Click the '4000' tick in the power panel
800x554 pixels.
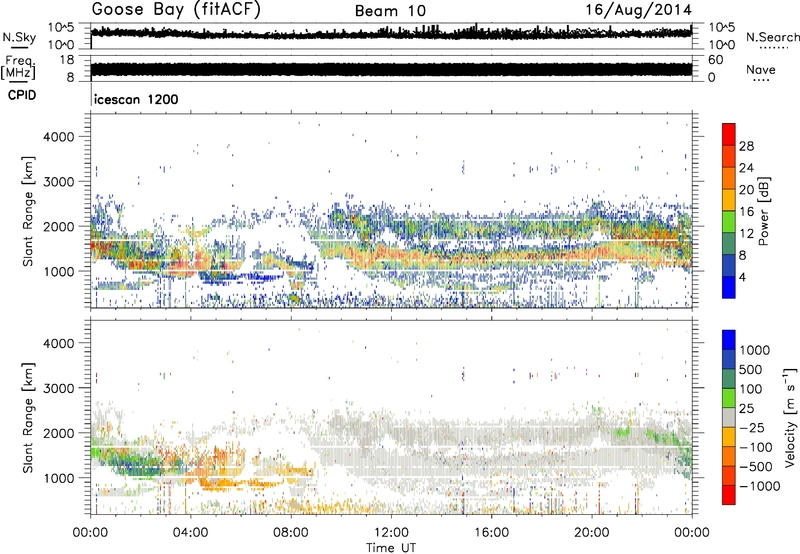pos(59,137)
